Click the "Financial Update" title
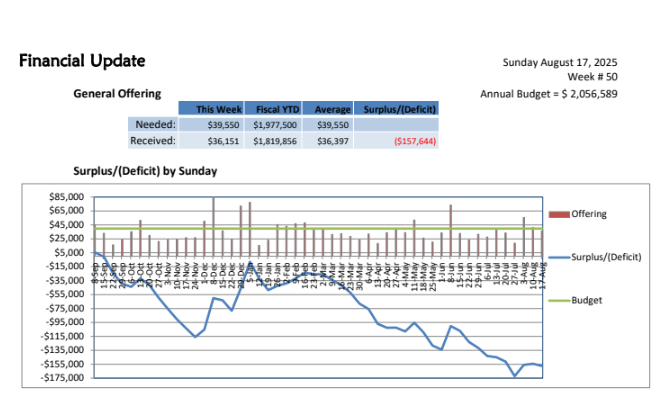Image resolution: width=666 pixels, height=393 pixels. point(82,61)
